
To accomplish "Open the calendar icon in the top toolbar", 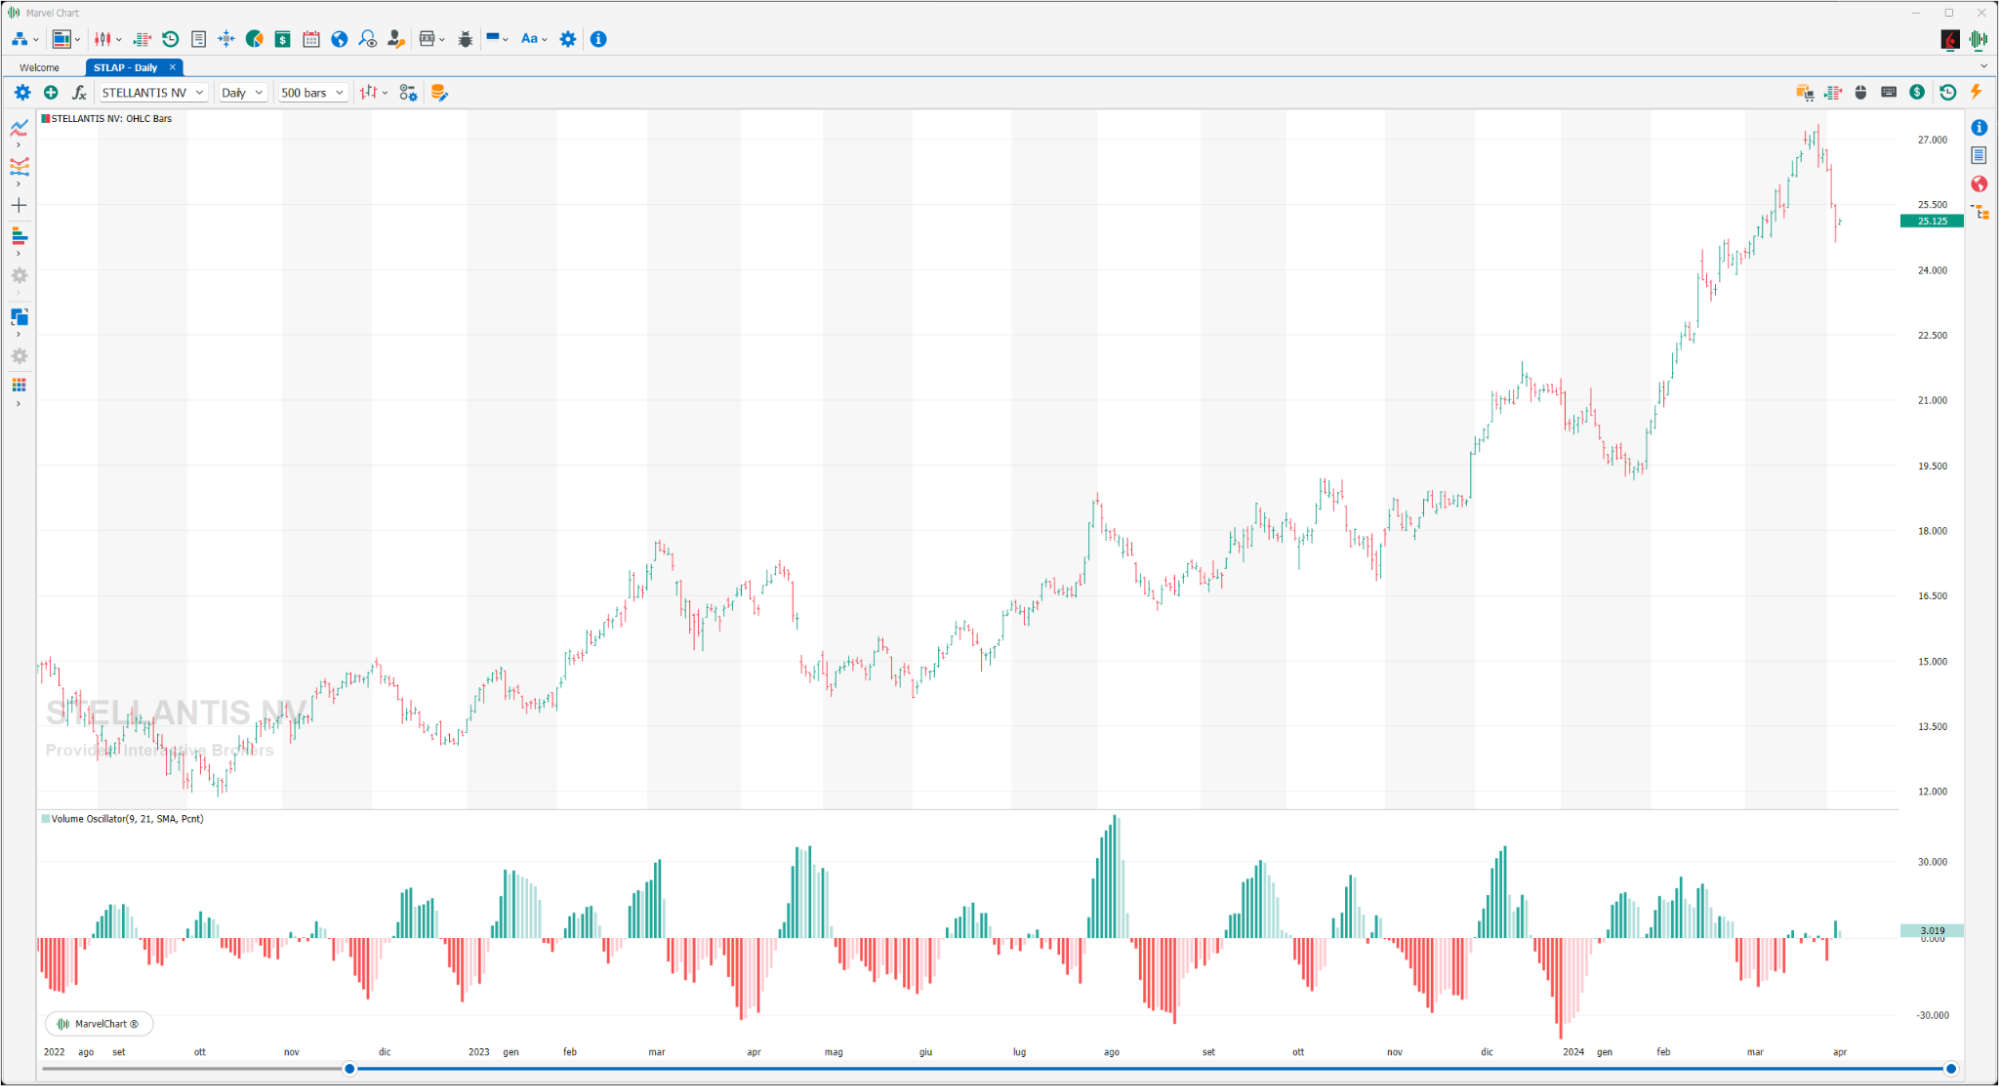I will coord(311,39).
